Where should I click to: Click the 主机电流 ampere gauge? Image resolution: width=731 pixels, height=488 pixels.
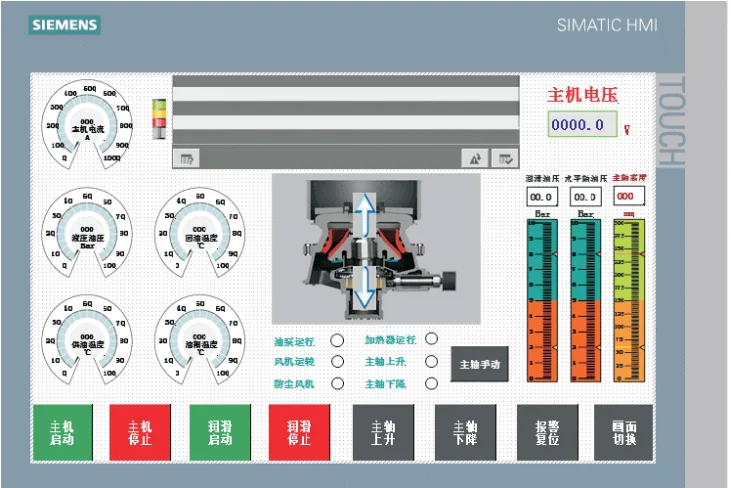point(87,125)
